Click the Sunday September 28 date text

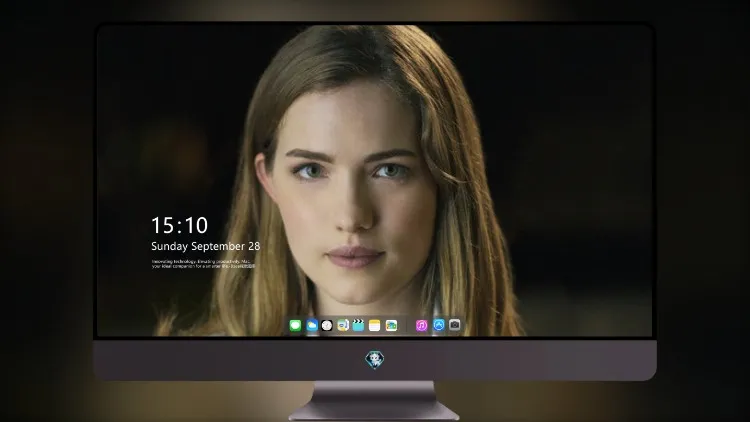(x=206, y=246)
